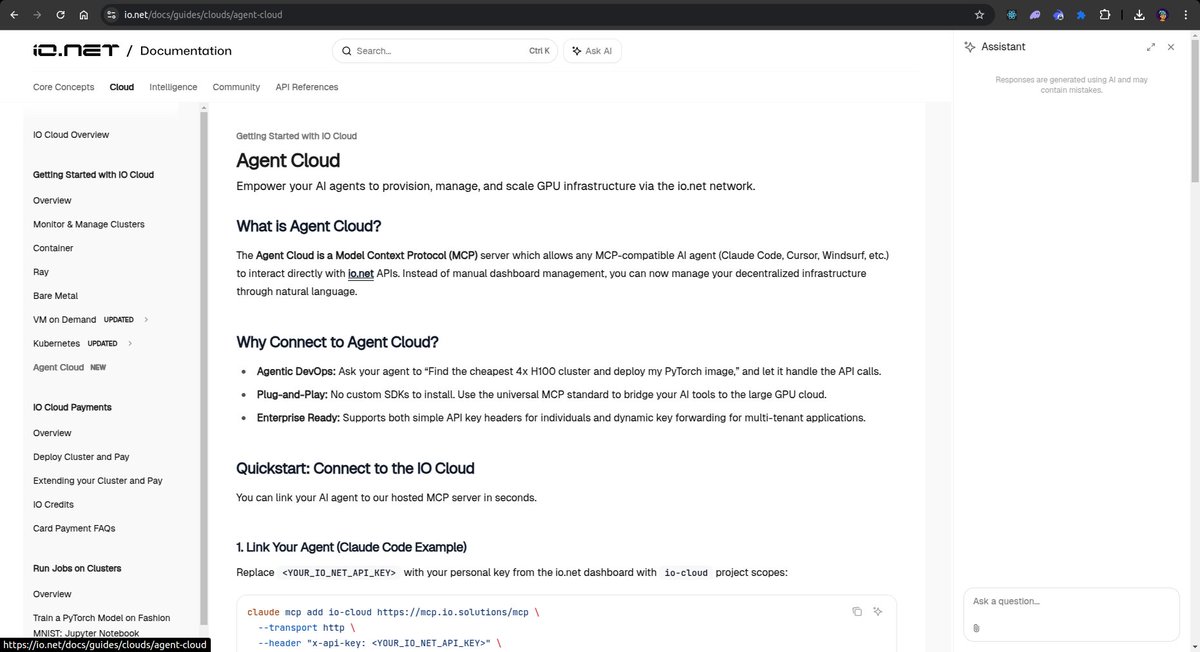The height and width of the screenshot is (652, 1200).
Task: Open Train a PyTorch Model on Fashion MNIST
Action: (102, 625)
